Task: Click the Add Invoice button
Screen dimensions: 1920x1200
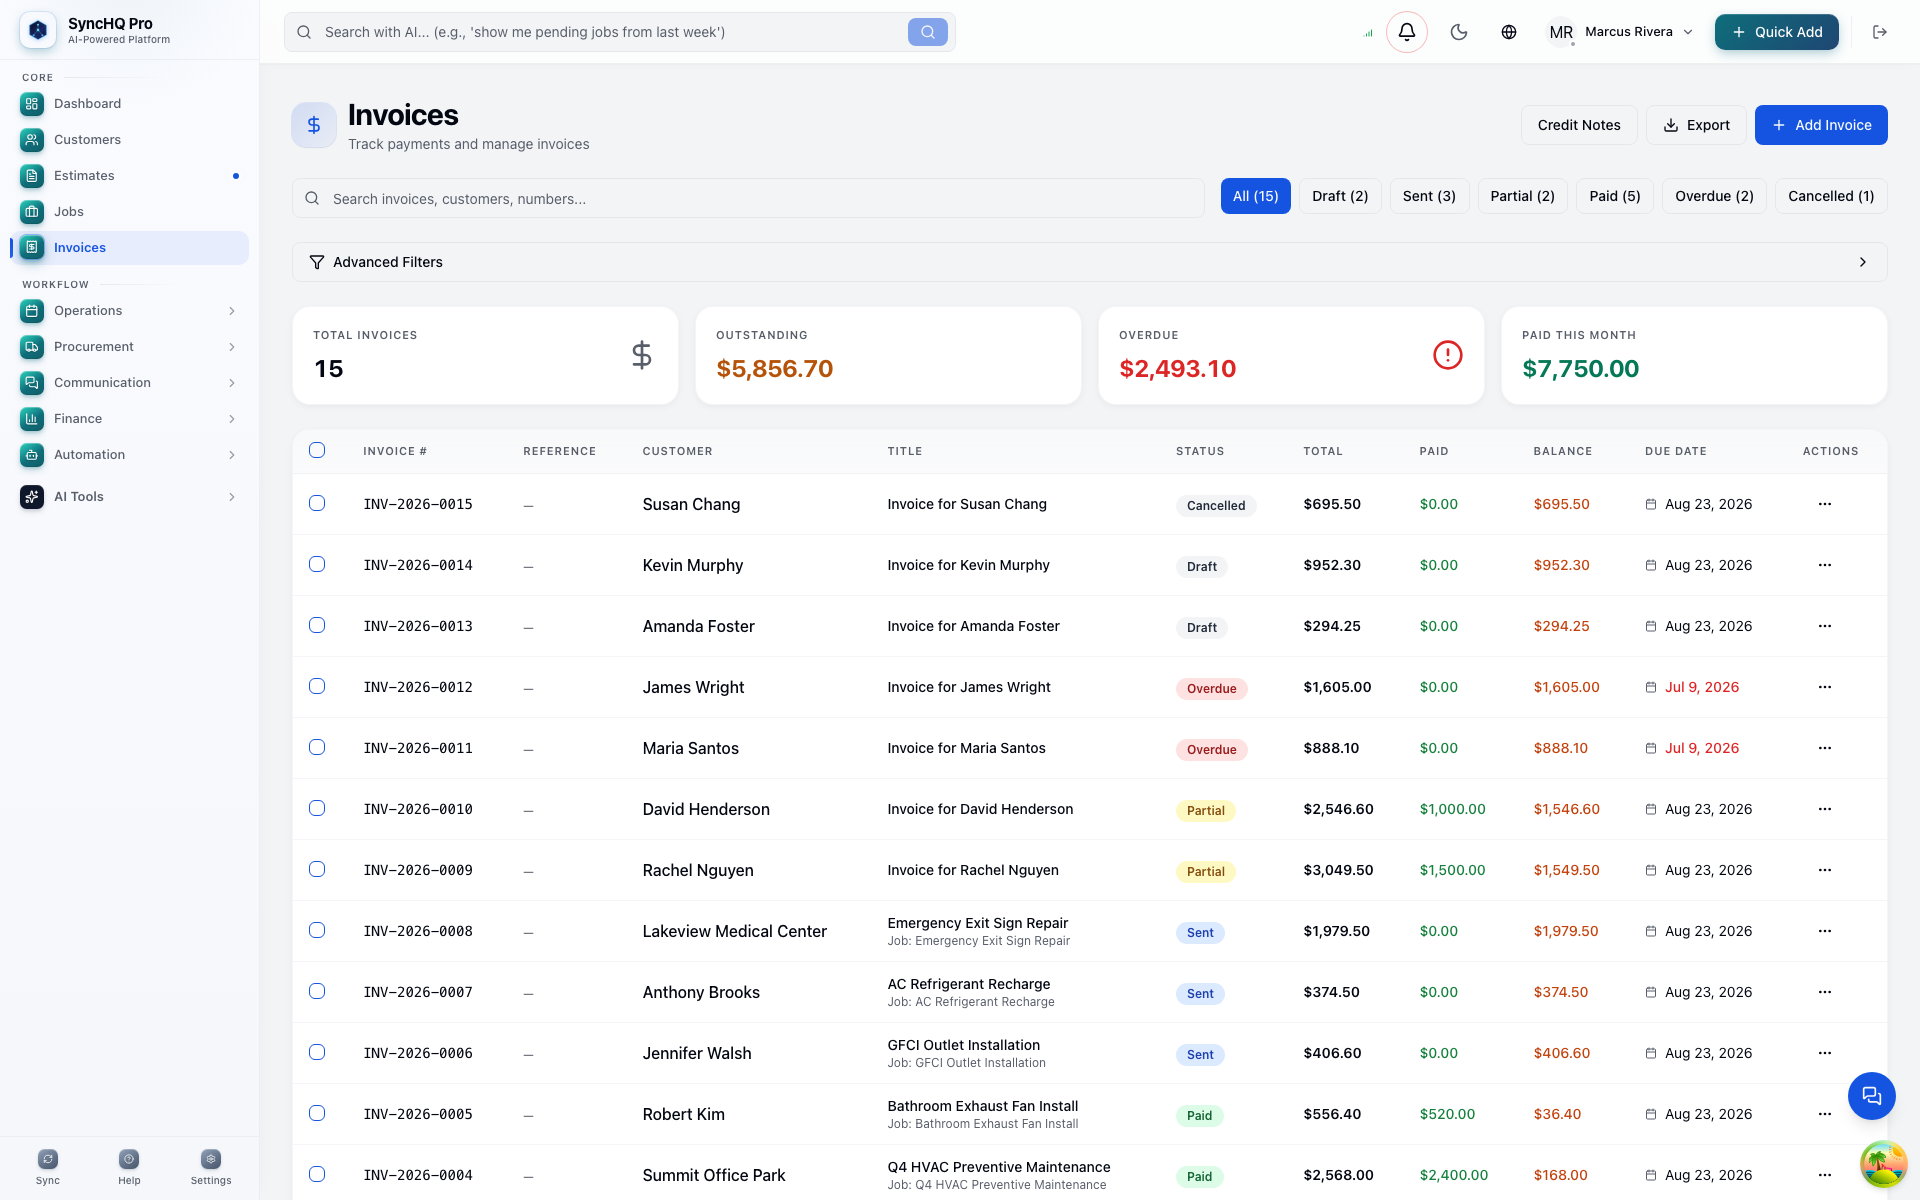Action: click(x=1821, y=125)
